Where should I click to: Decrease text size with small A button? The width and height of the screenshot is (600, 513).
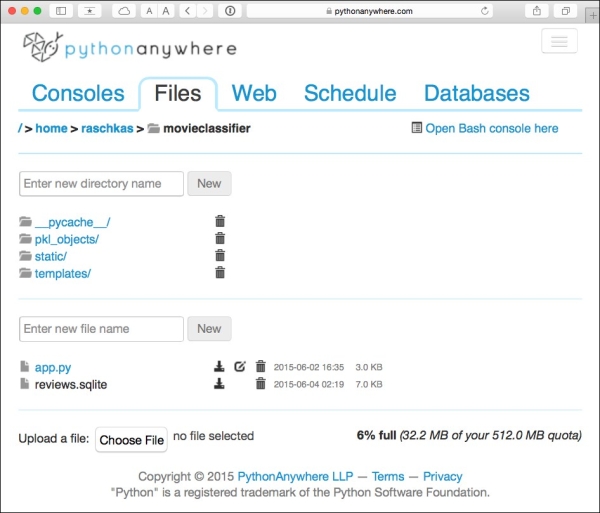(149, 11)
